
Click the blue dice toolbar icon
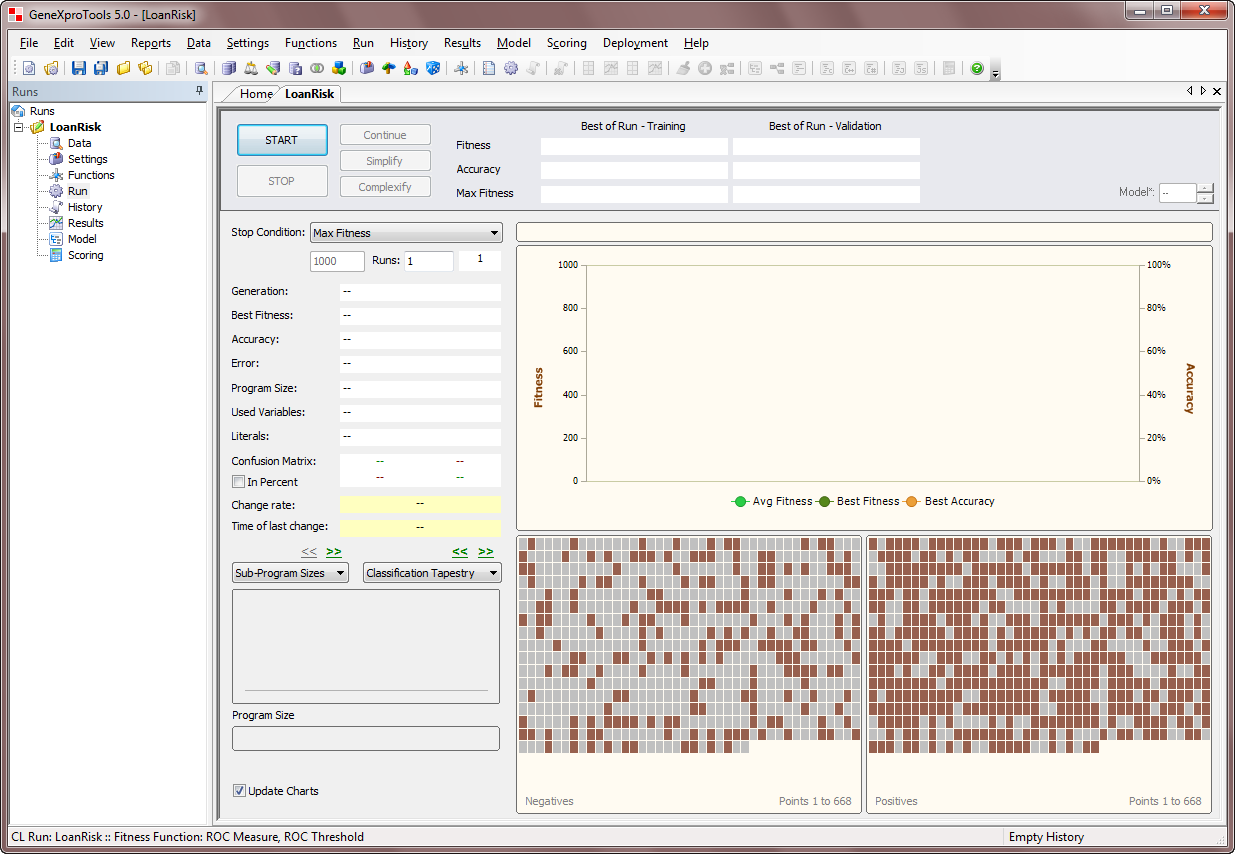[433, 68]
